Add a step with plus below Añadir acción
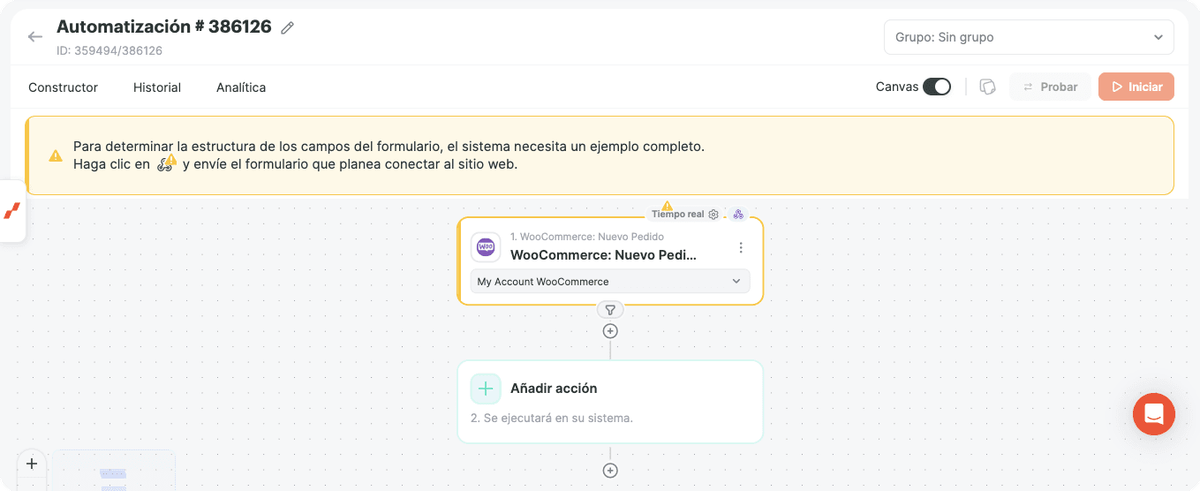Screen dimensions: 1200x491 (610, 470)
